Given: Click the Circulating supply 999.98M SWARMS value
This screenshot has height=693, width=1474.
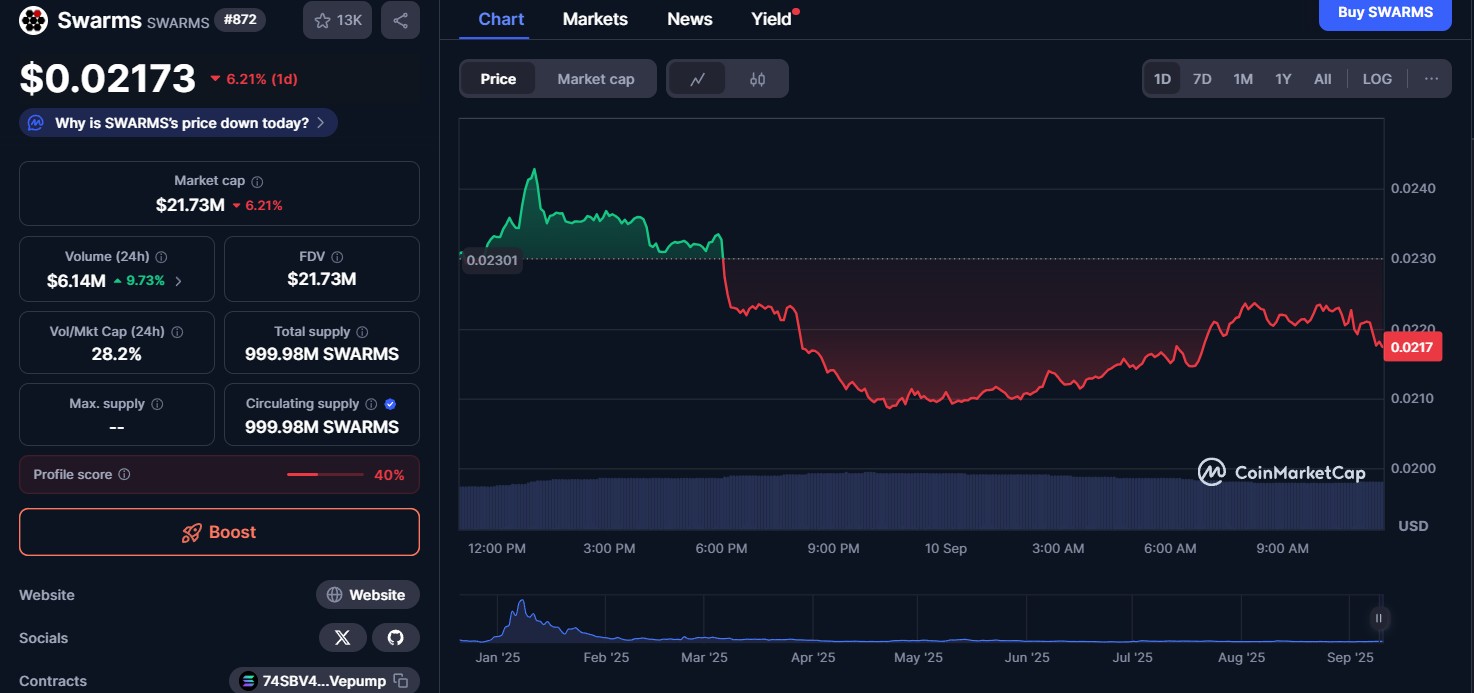Looking at the screenshot, I should [x=322, y=427].
